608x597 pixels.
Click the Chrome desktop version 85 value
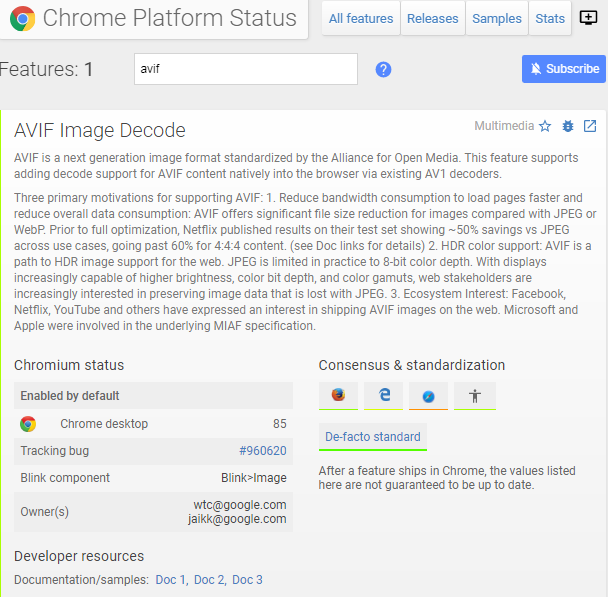pyautogui.click(x=280, y=424)
